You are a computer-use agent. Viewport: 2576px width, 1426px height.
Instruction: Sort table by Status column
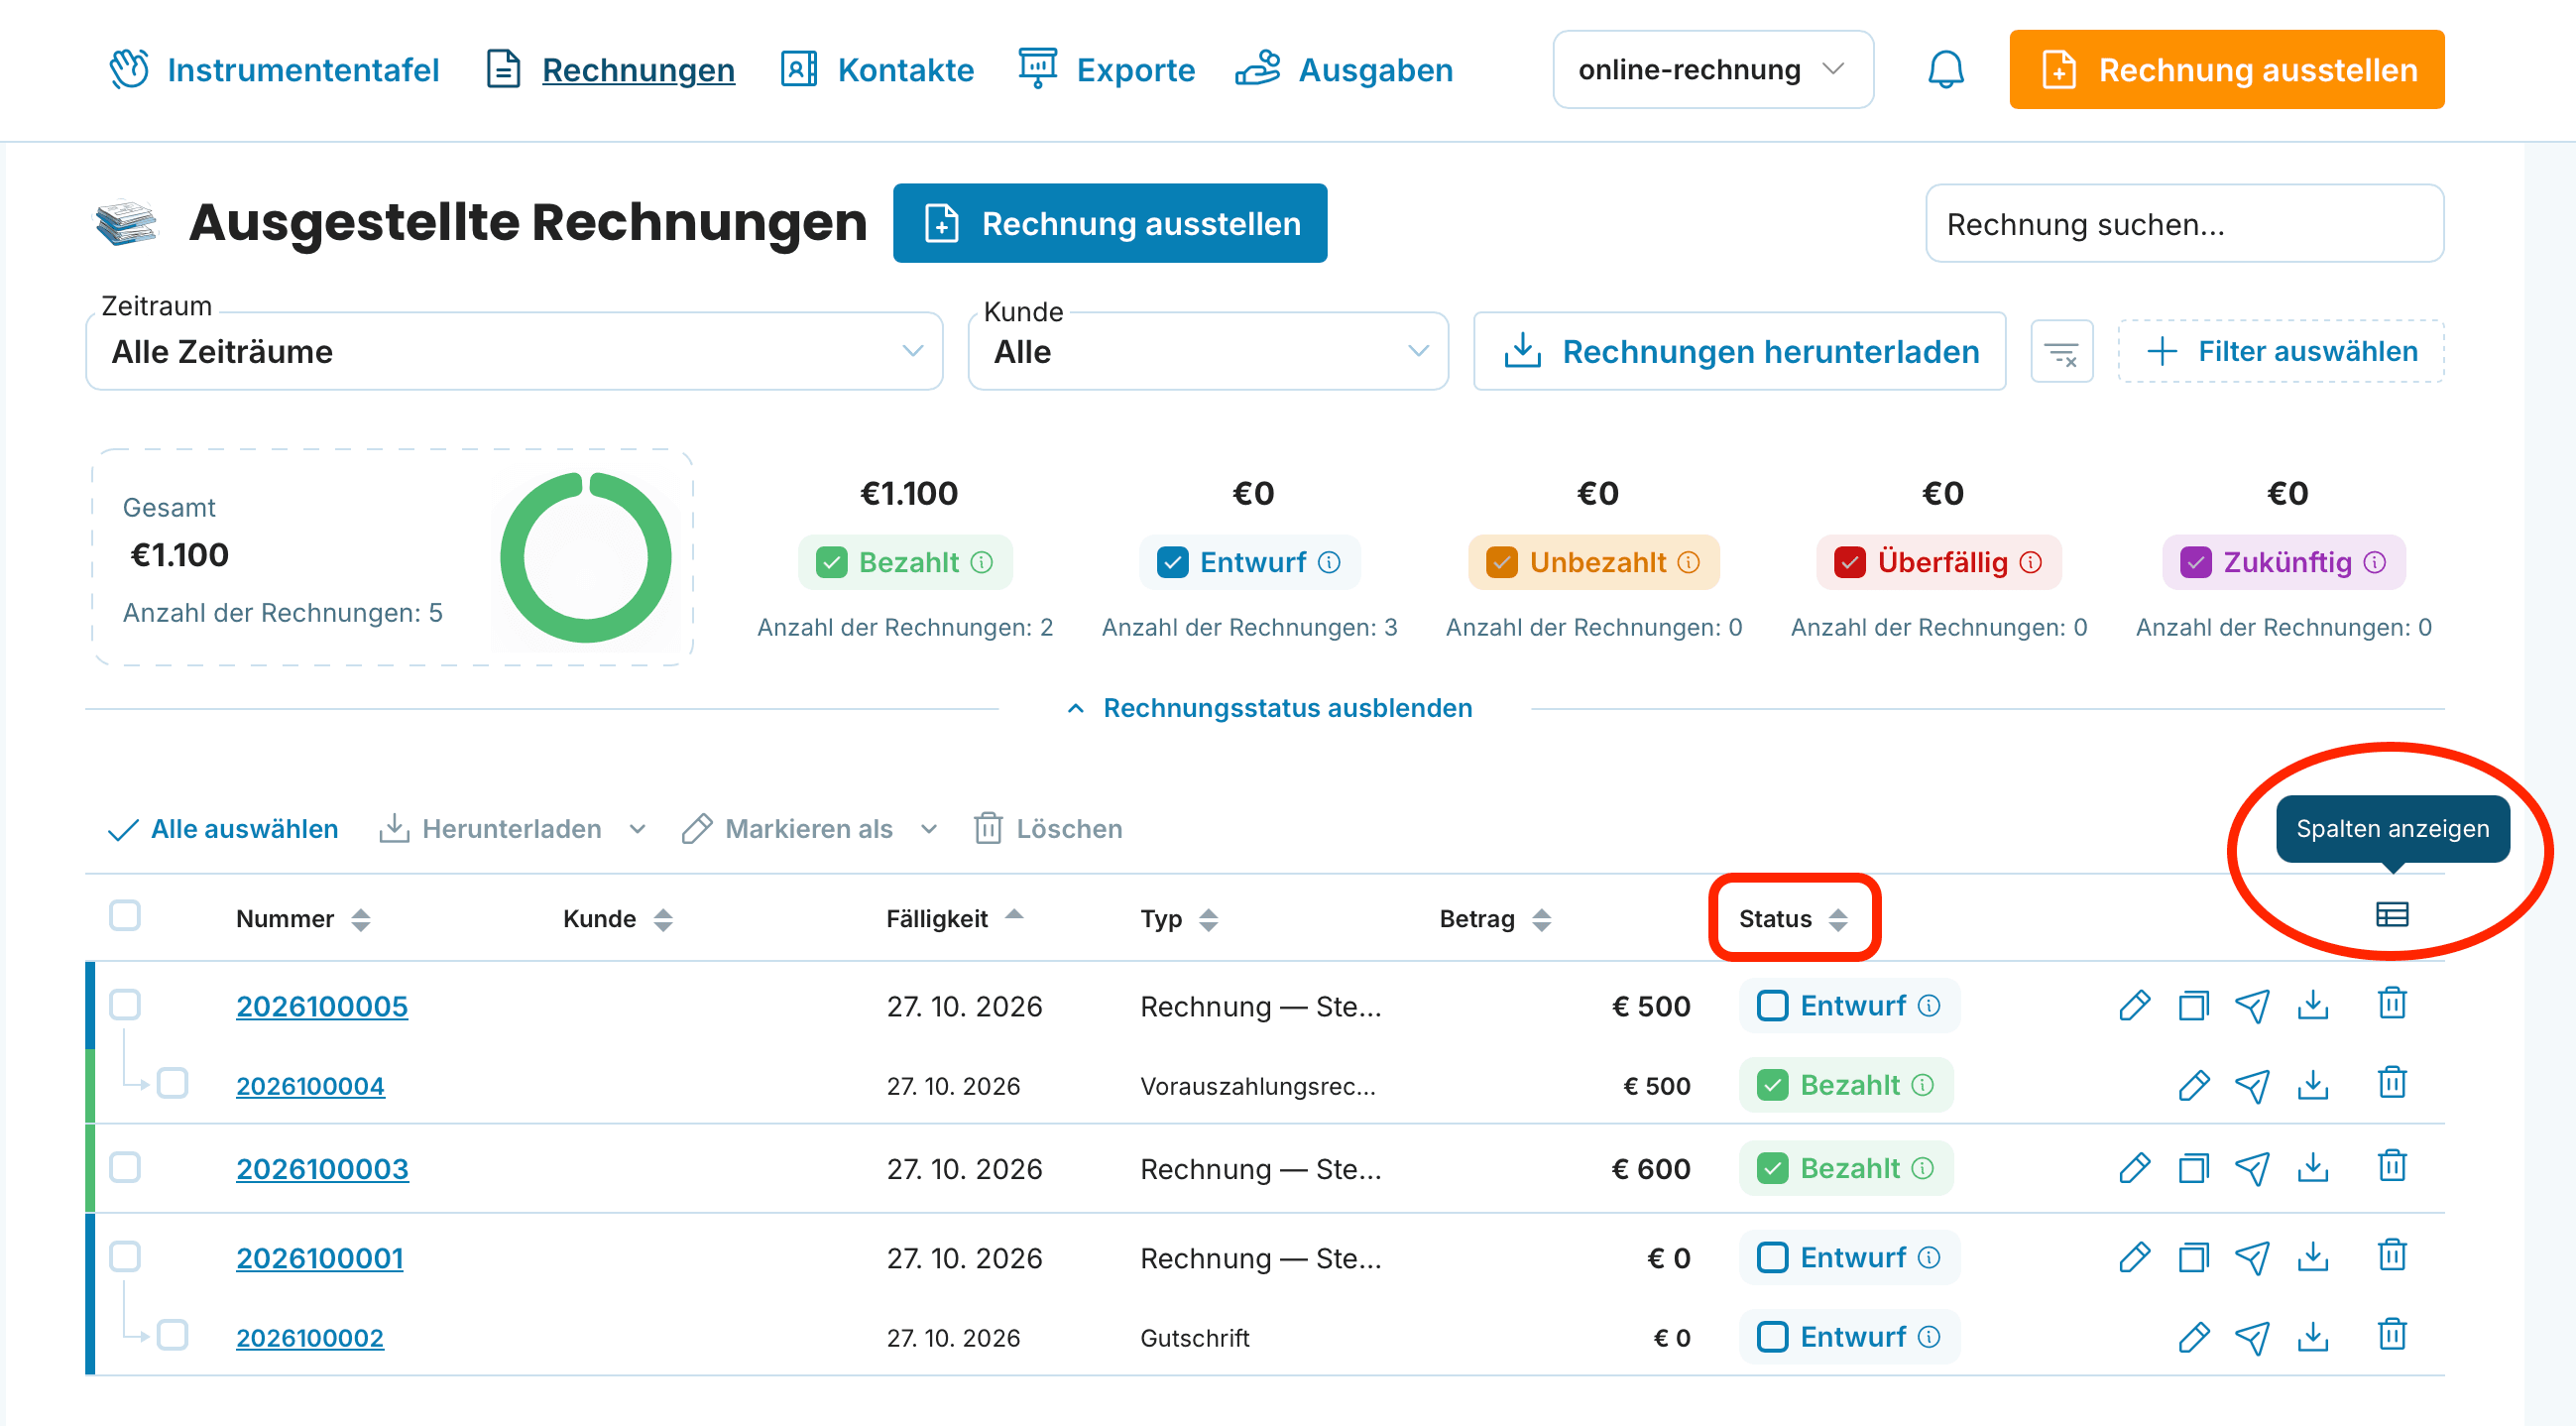[x=1793, y=919]
